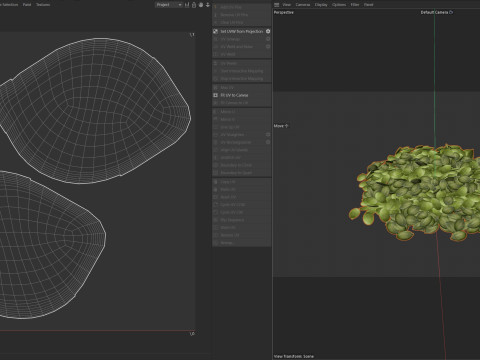Click the Rotate UV icon
The height and width of the screenshot is (360, 480).
click(x=215, y=235)
